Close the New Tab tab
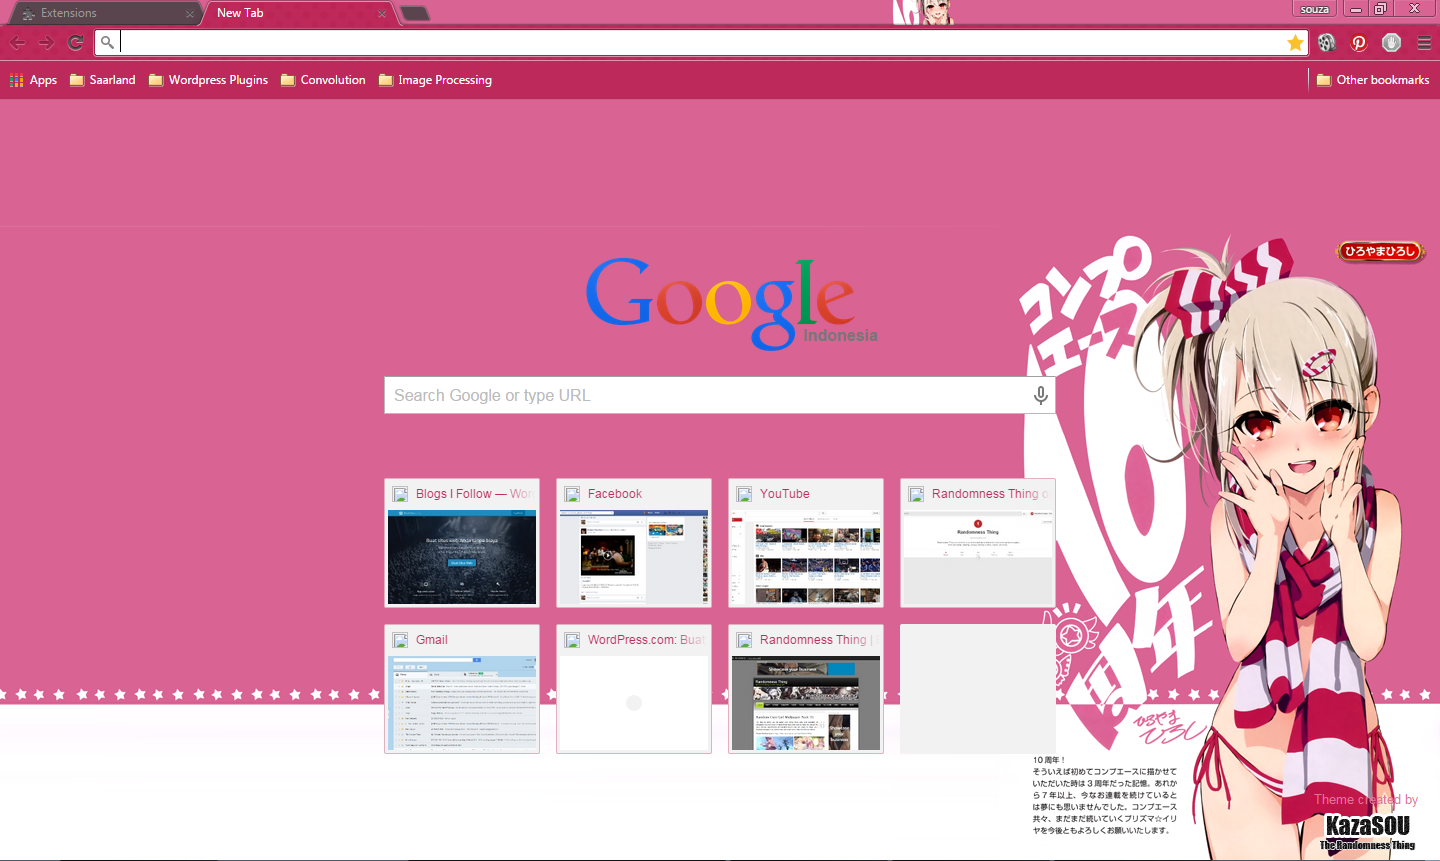The height and width of the screenshot is (861, 1440). coord(382,14)
